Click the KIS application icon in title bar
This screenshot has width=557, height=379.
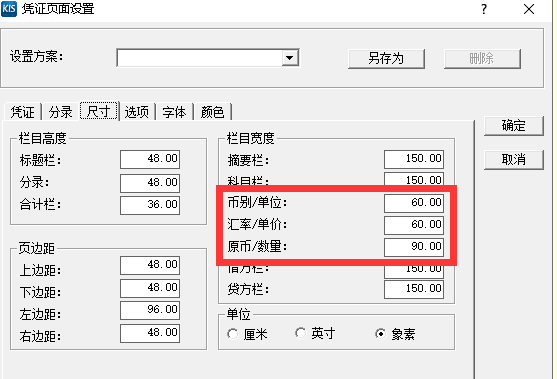pyautogui.click(x=9, y=9)
